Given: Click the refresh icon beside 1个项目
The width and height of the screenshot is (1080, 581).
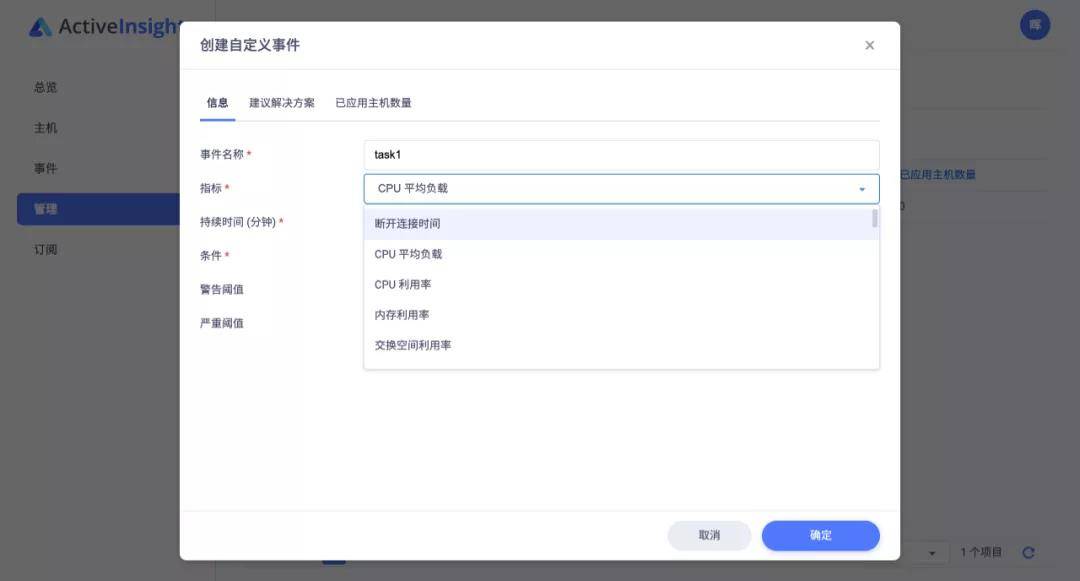Looking at the screenshot, I should pos(1028,551).
